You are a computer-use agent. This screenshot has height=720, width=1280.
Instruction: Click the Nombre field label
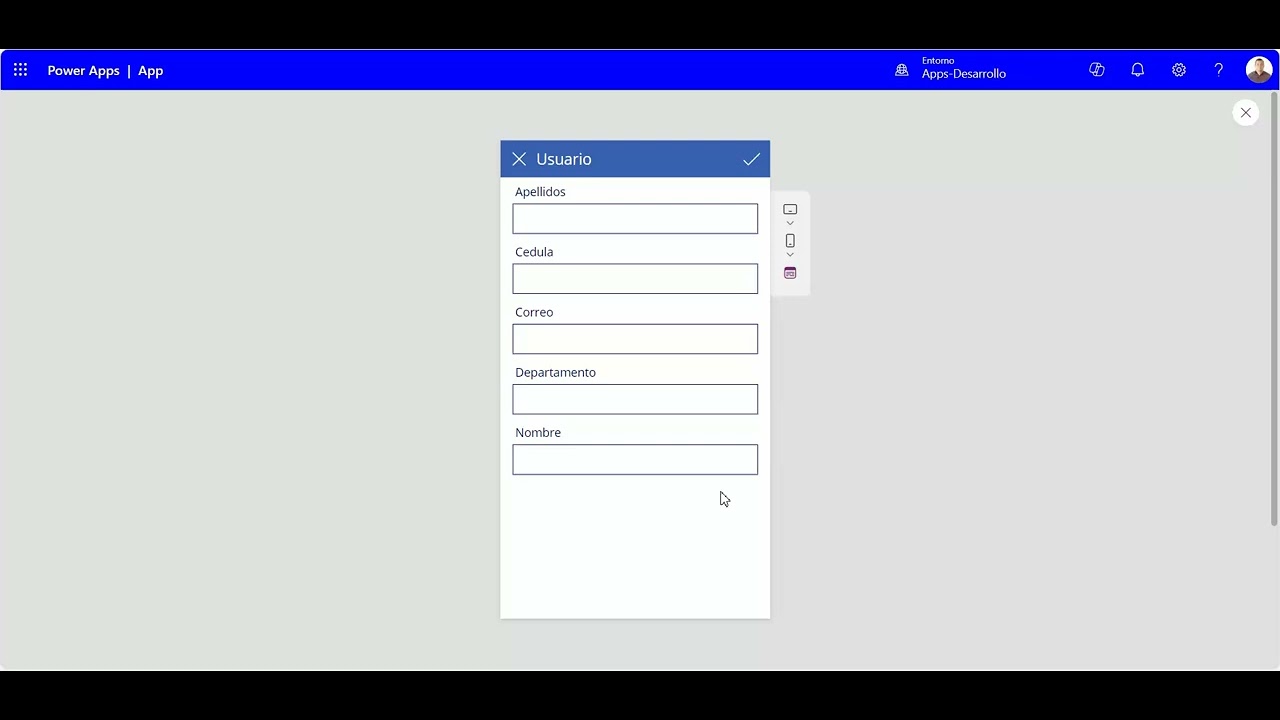pos(538,432)
